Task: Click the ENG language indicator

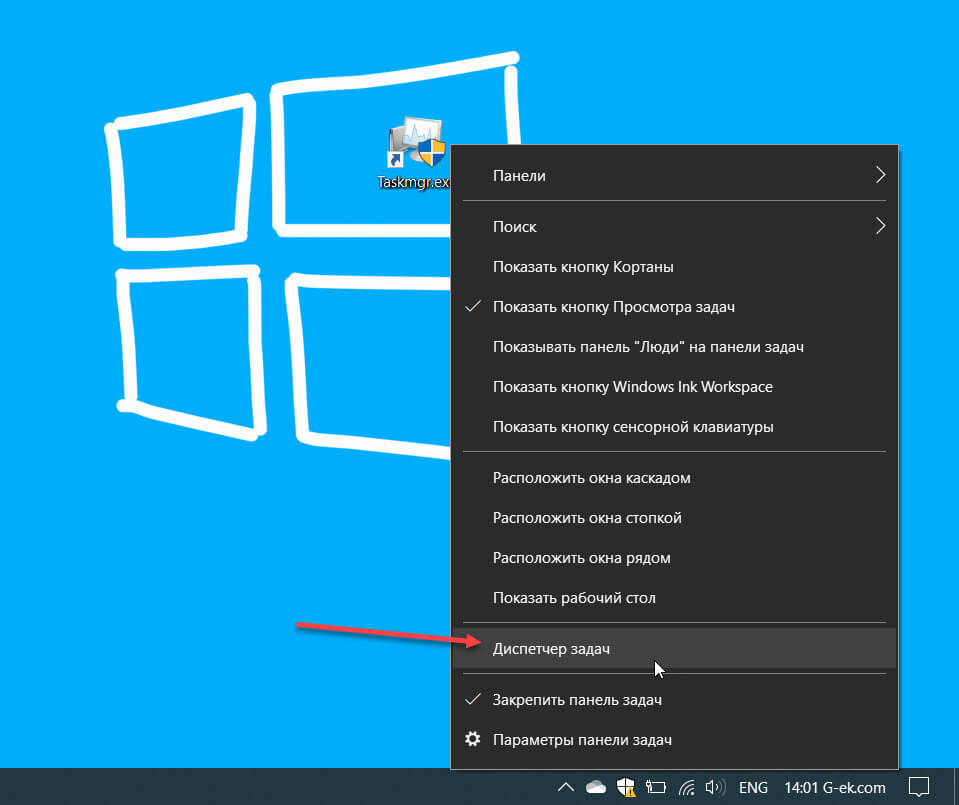Action: pyautogui.click(x=753, y=787)
